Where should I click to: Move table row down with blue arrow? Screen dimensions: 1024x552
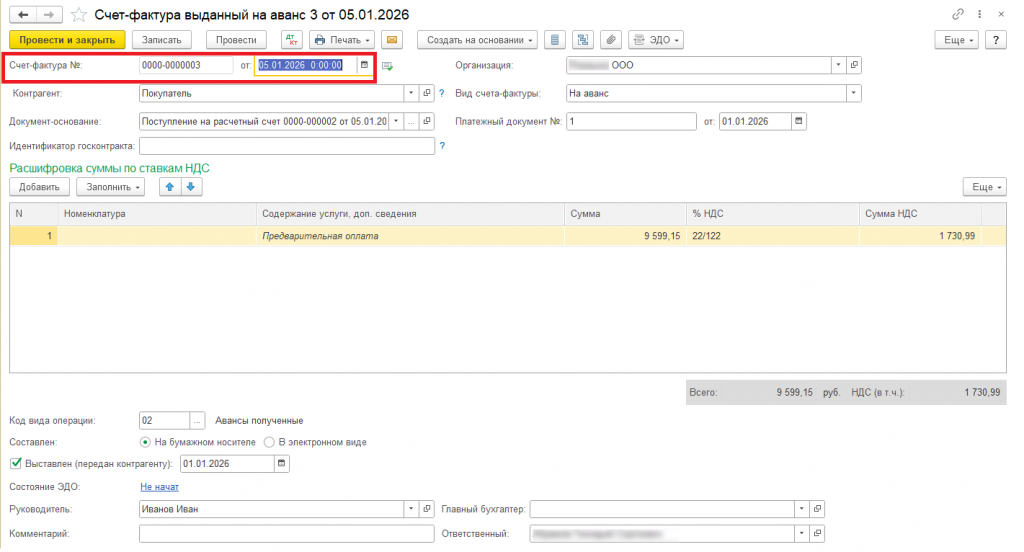click(191, 187)
